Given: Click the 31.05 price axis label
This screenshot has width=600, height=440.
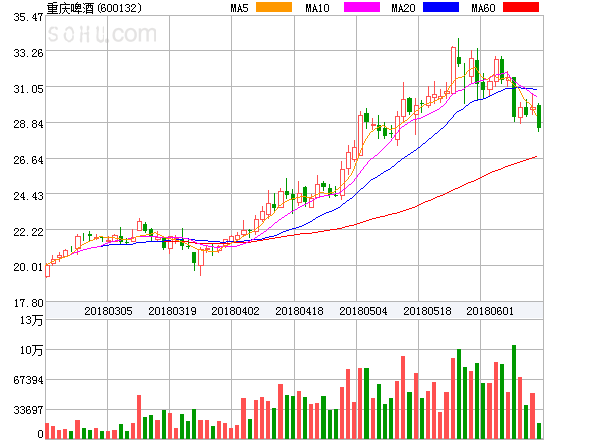Looking at the screenshot, I should point(28,89).
